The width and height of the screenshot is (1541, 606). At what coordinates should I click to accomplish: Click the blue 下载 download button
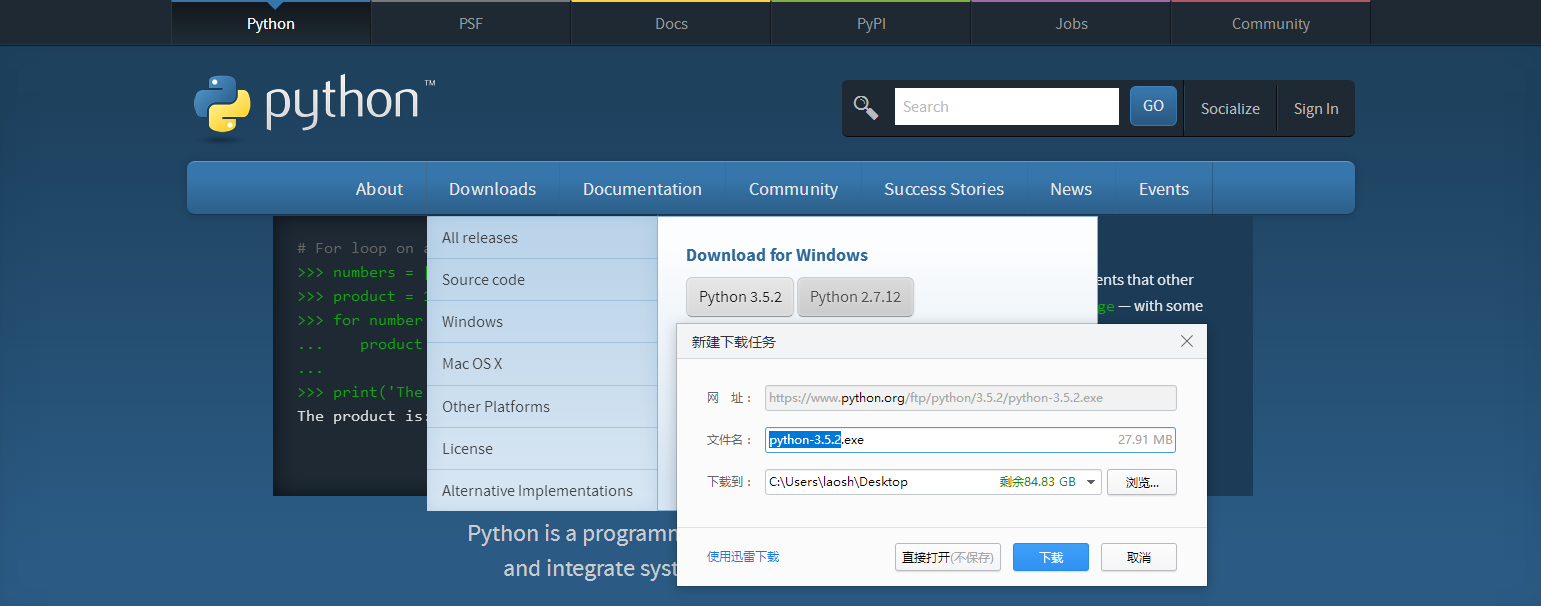(x=1050, y=557)
